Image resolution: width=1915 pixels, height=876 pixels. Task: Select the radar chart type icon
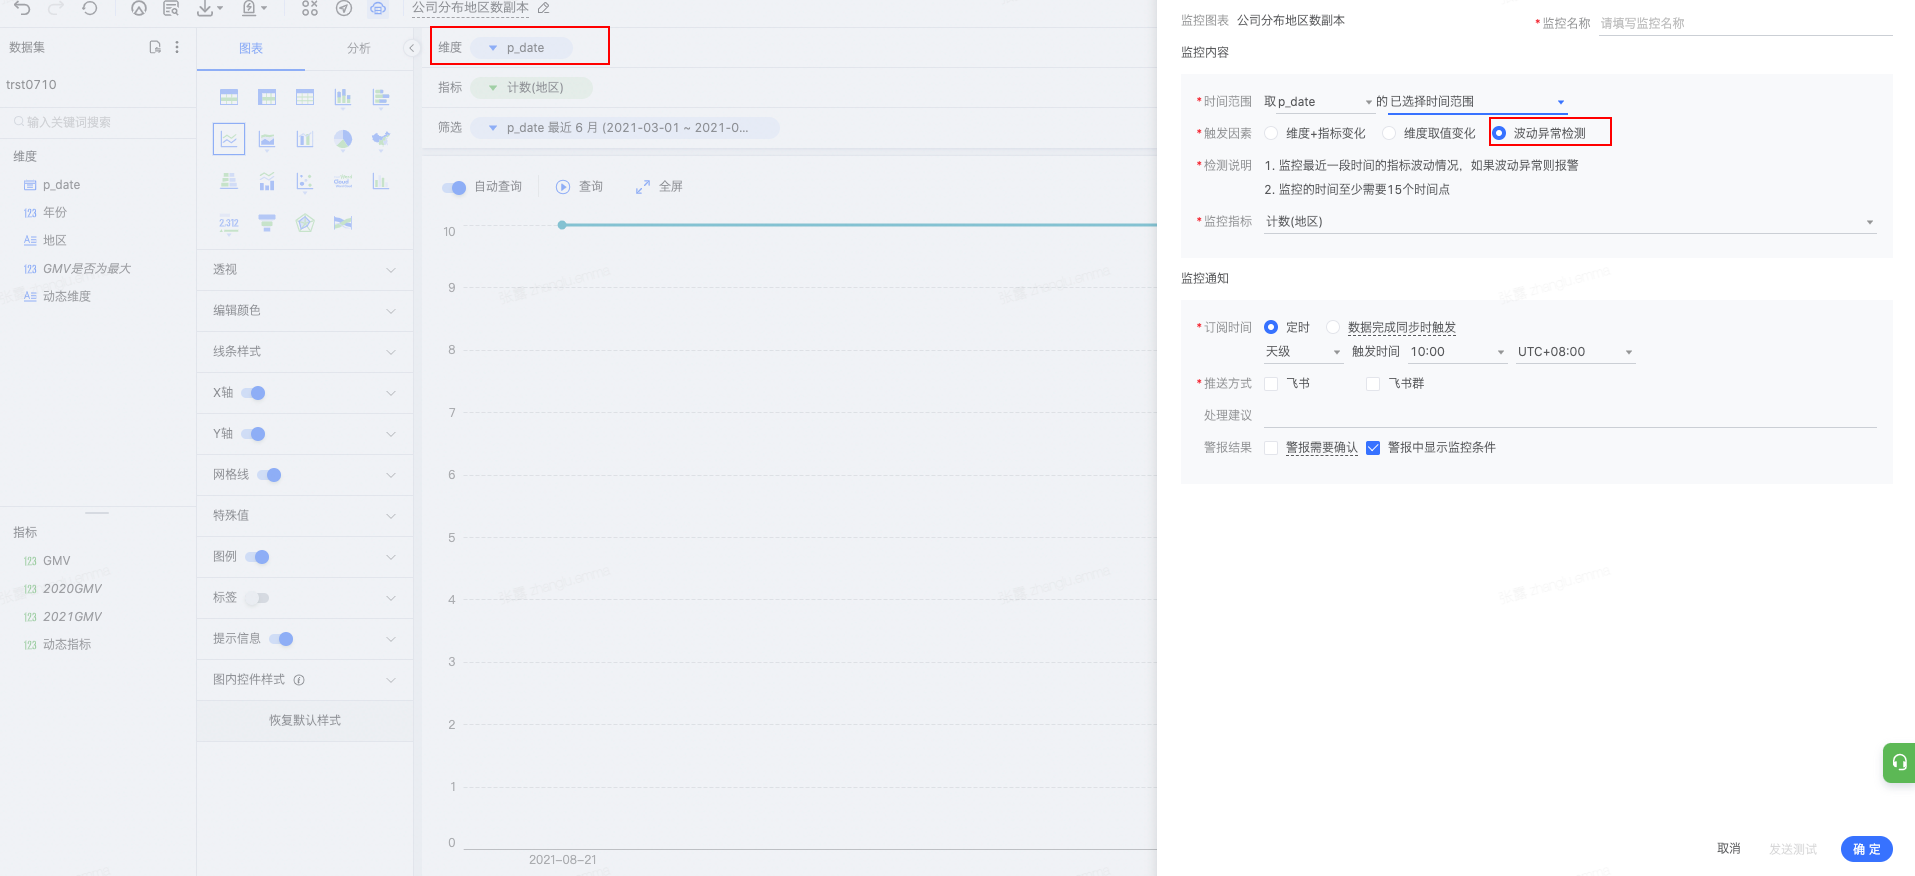click(x=305, y=223)
